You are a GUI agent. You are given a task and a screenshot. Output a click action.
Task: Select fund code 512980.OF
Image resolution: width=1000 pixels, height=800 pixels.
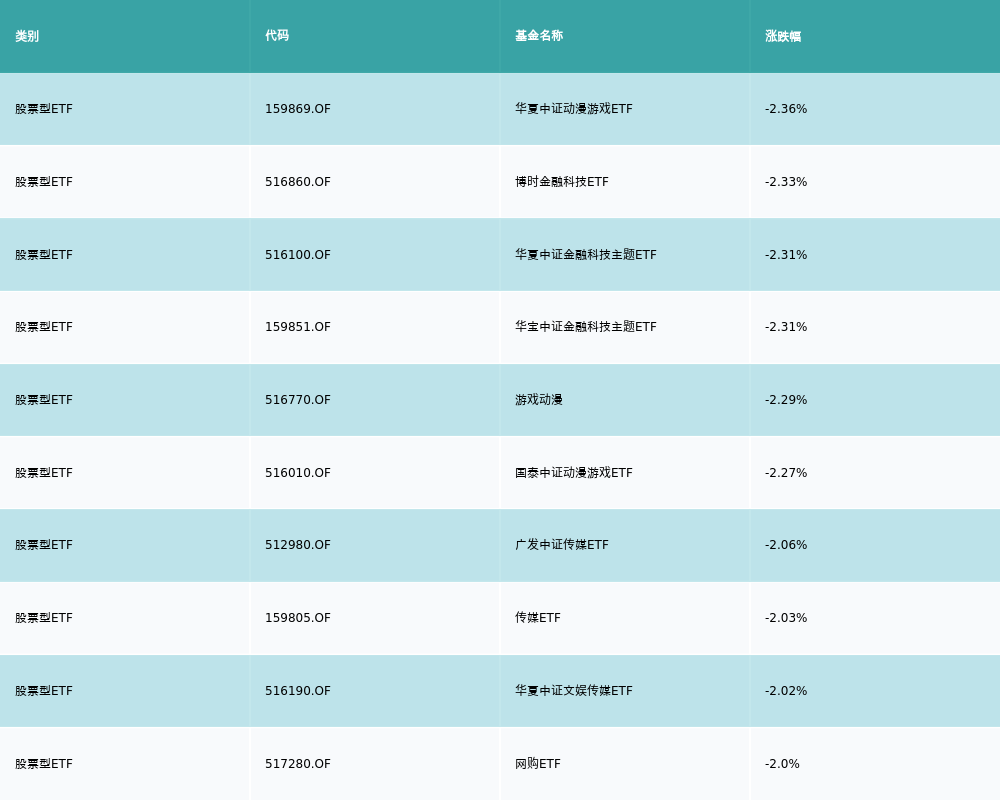click(x=298, y=545)
